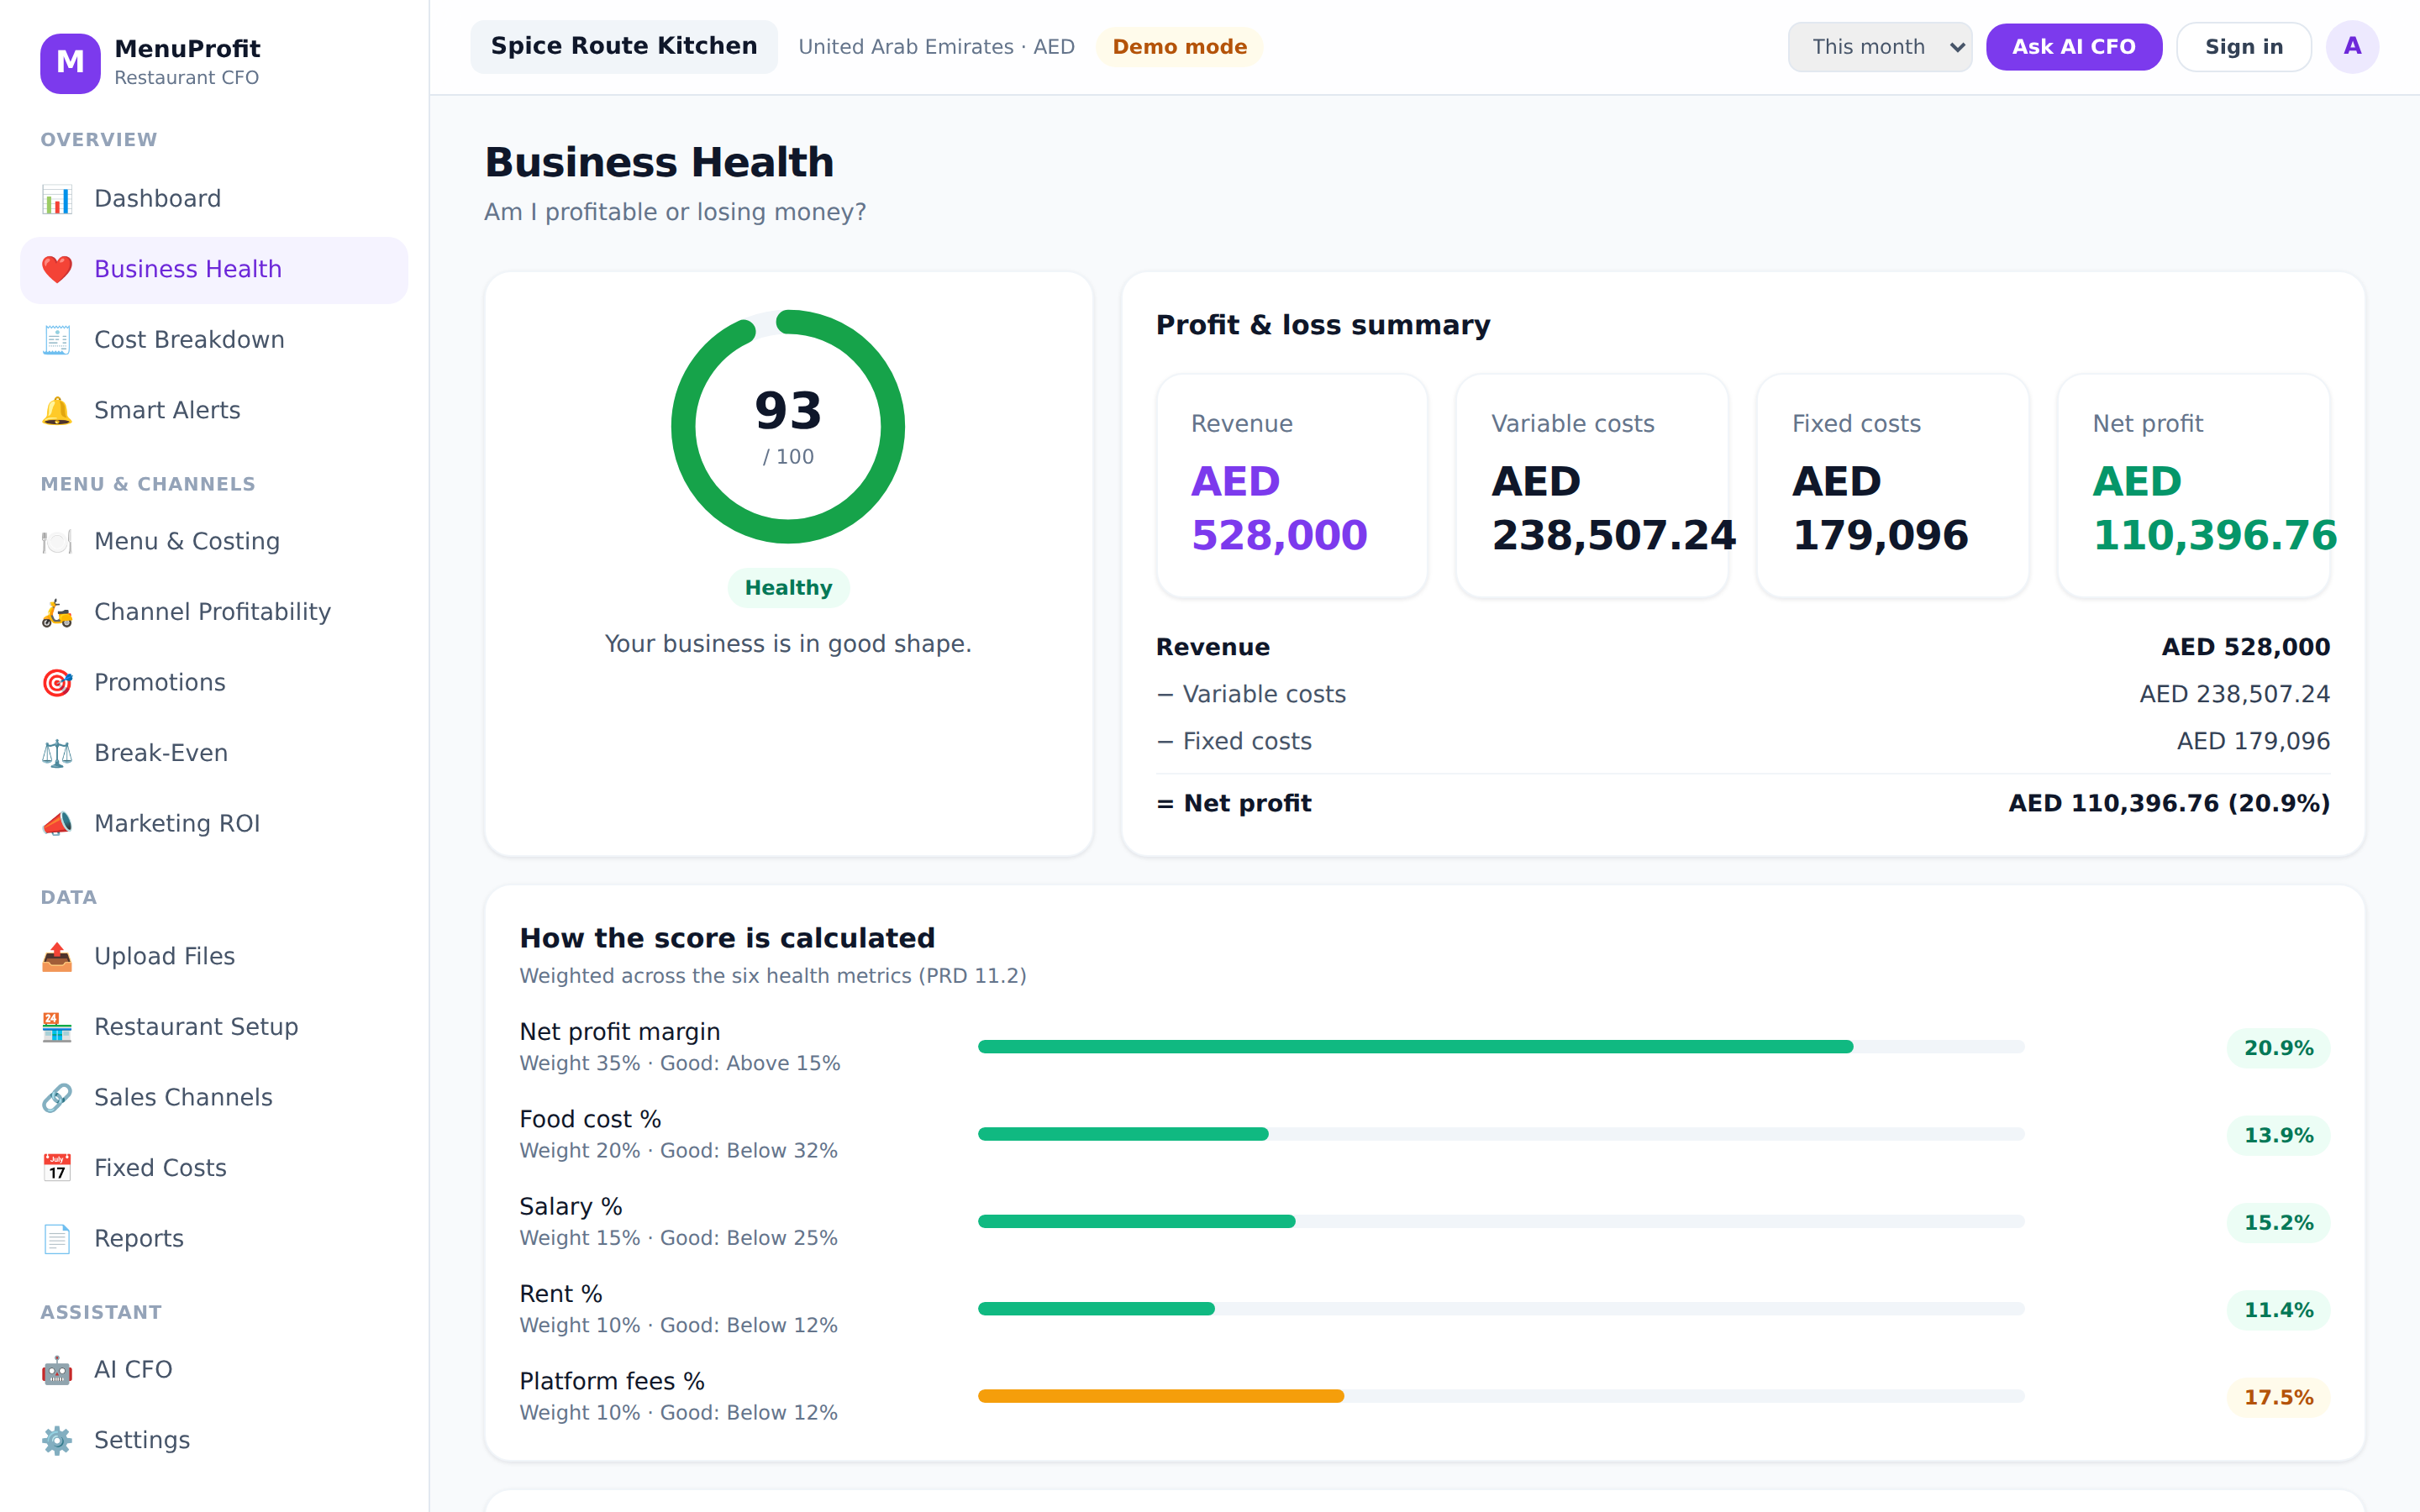Open the AI CFO assistant
This screenshot has height=1512, width=2420.
[214, 1369]
